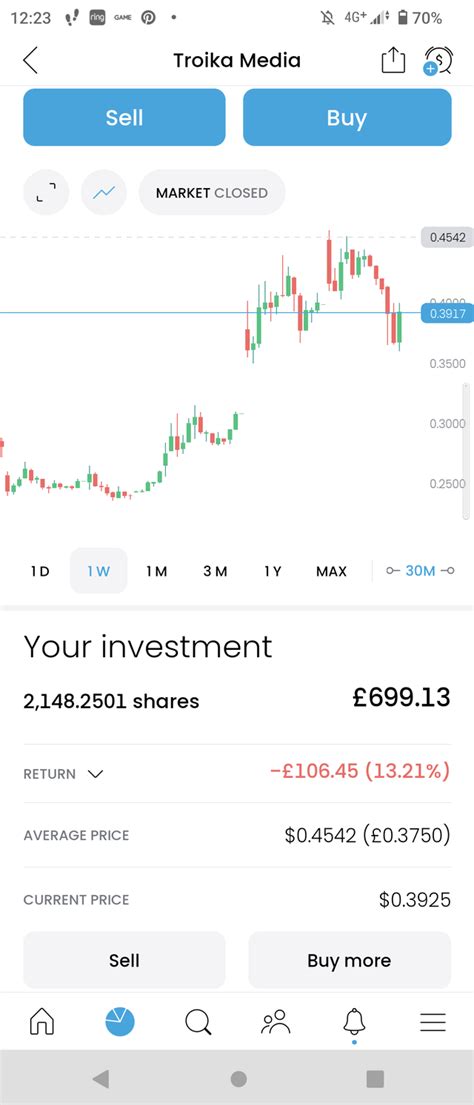
Task: Open search with the magnifier icon
Action: pyautogui.click(x=198, y=1021)
